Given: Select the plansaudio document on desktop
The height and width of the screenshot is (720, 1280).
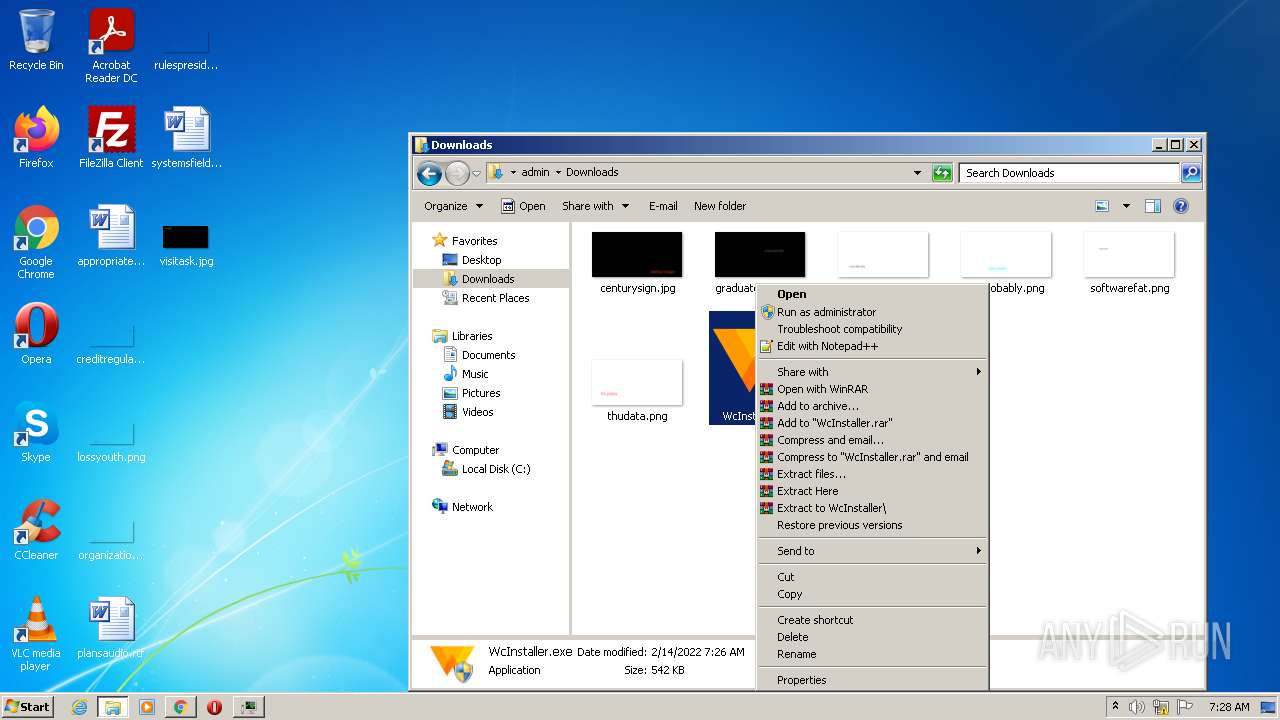Looking at the screenshot, I should click(x=111, y=628).
